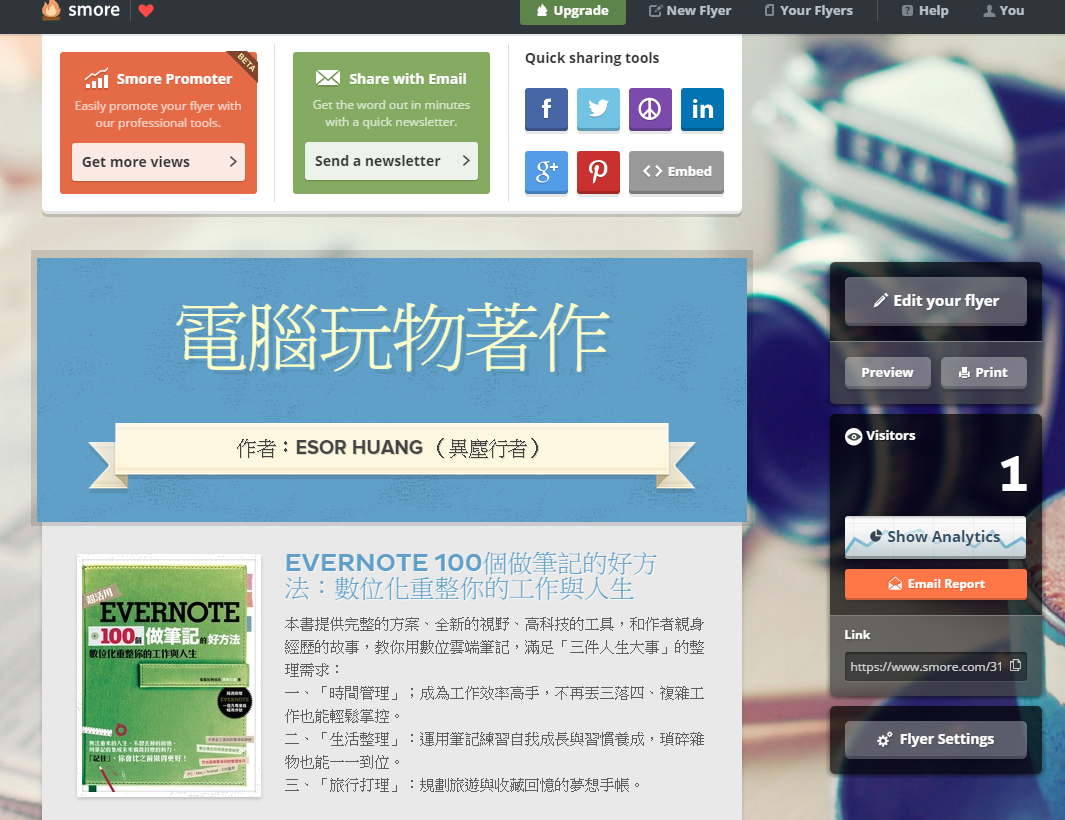Click the red heart icon
This screenshot has height=820, width=1065.
146,10
